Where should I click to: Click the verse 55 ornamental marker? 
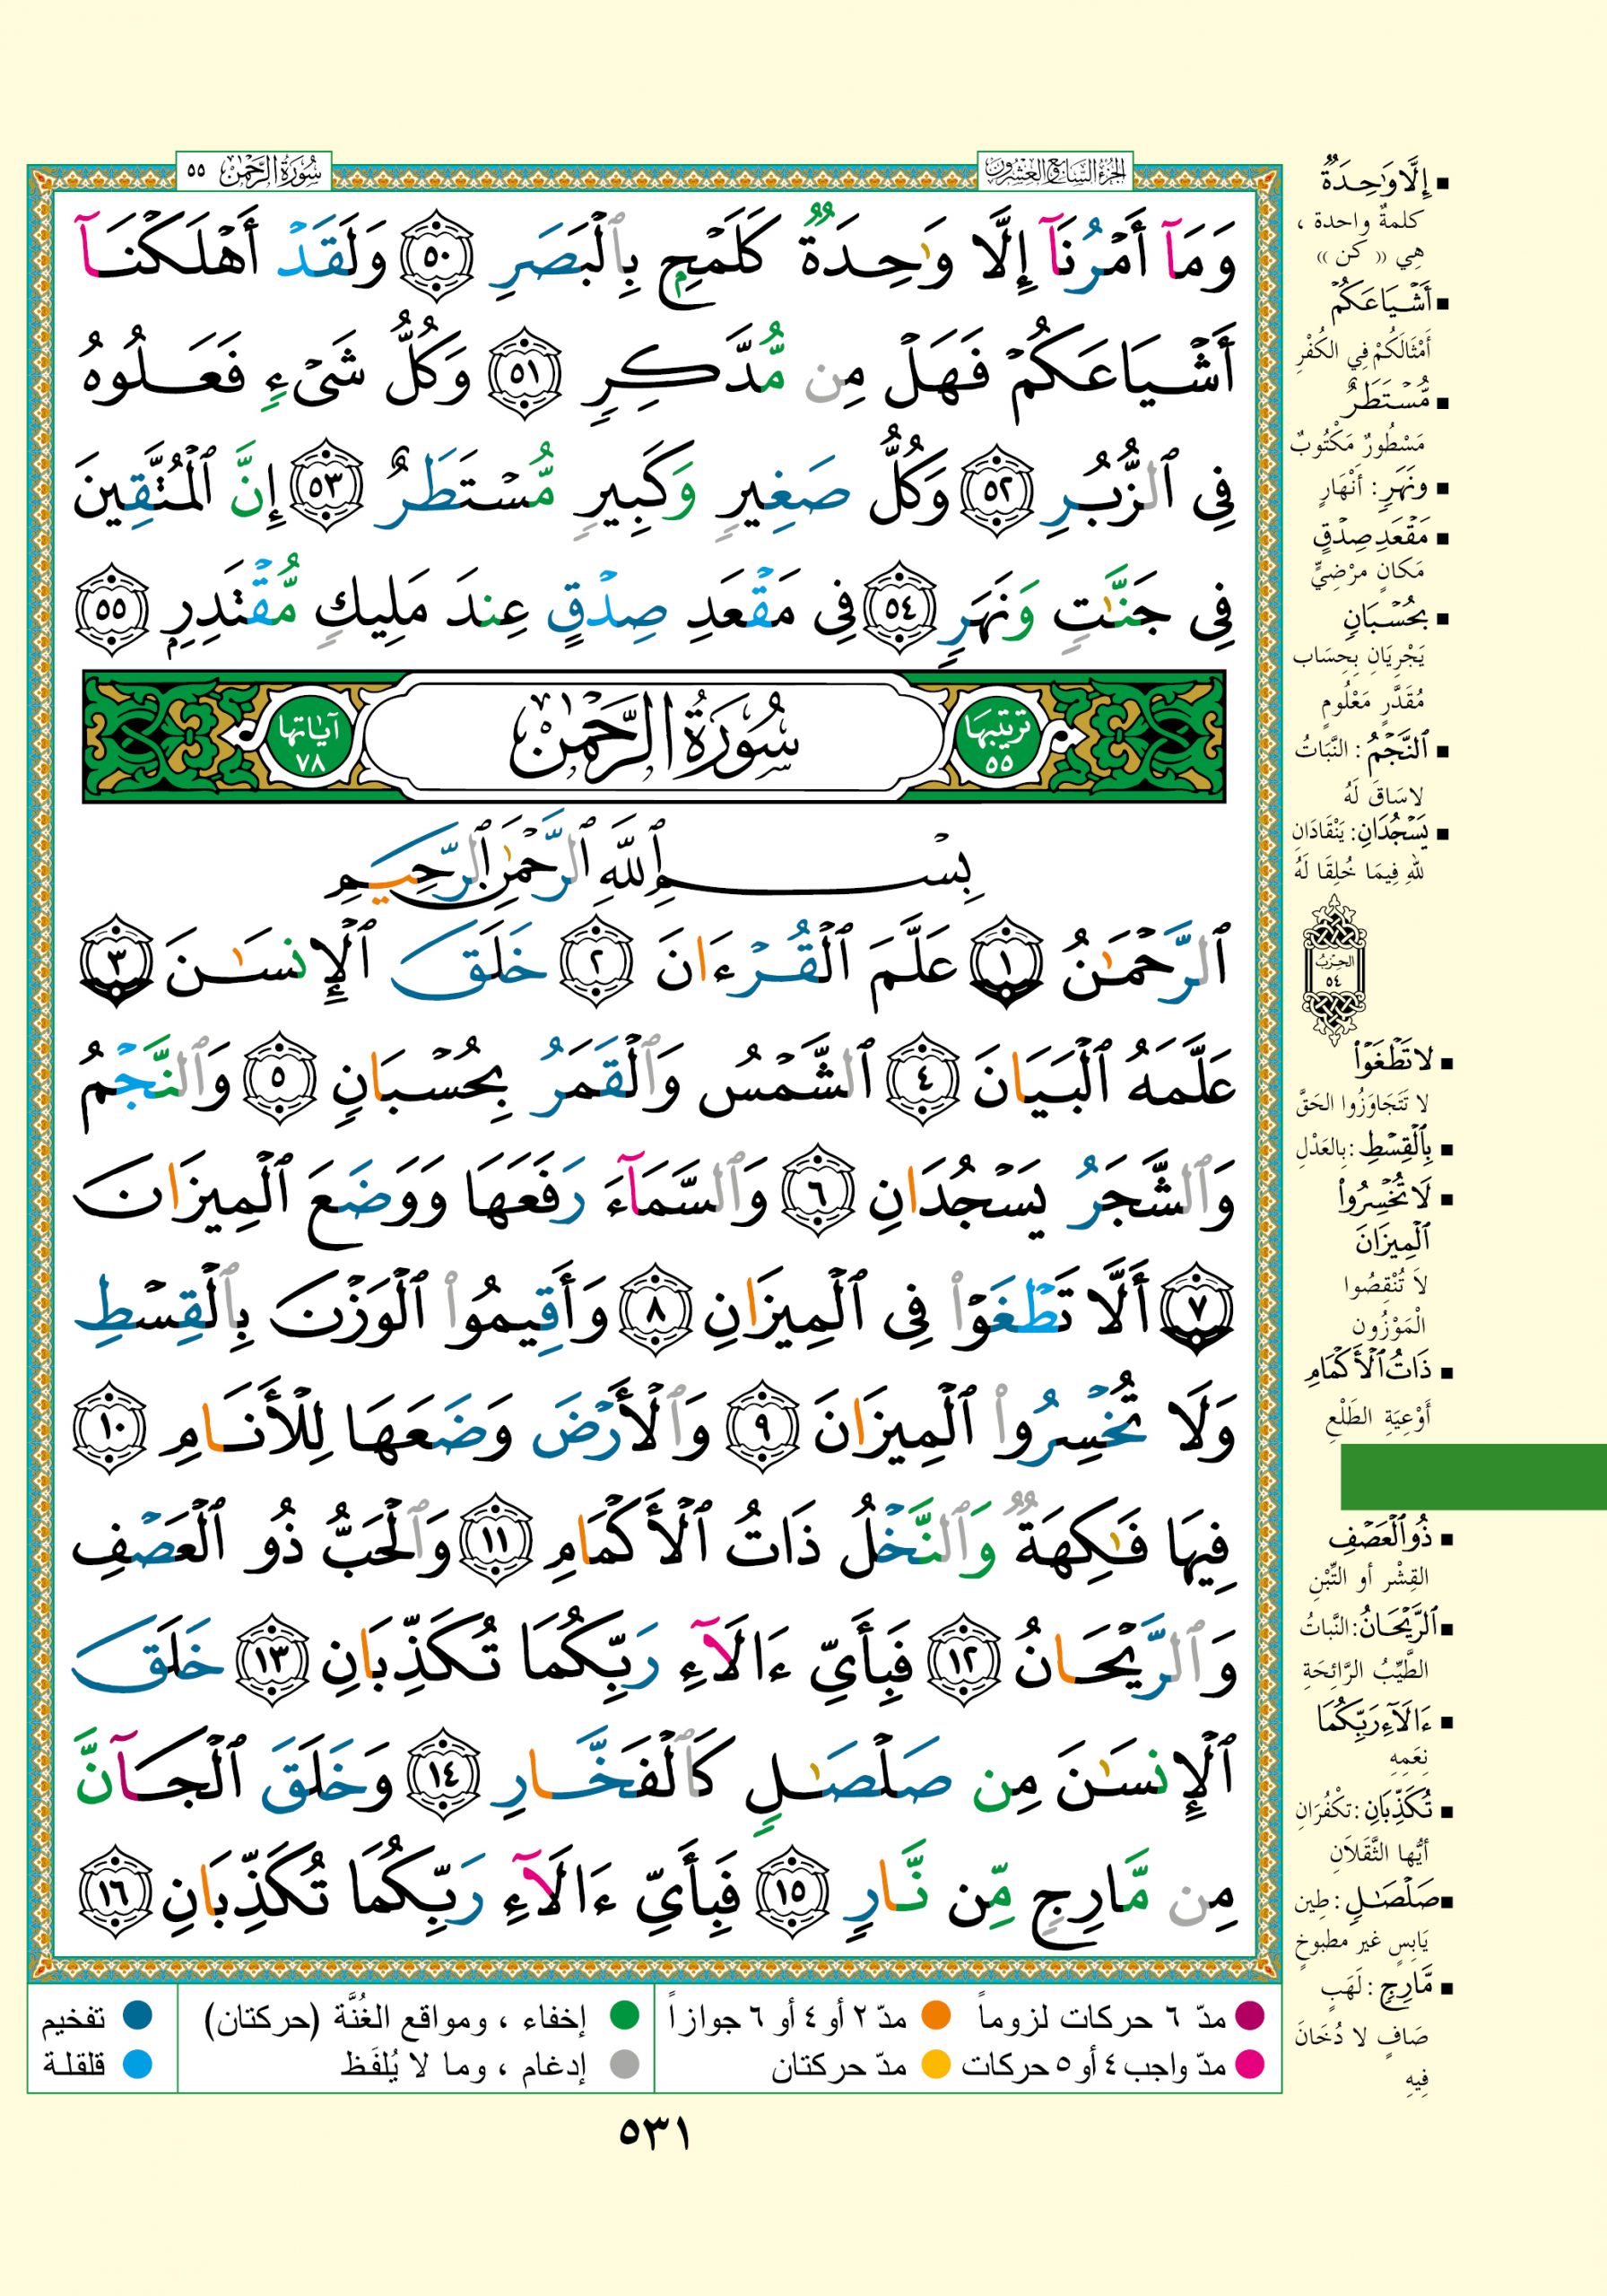111,608
